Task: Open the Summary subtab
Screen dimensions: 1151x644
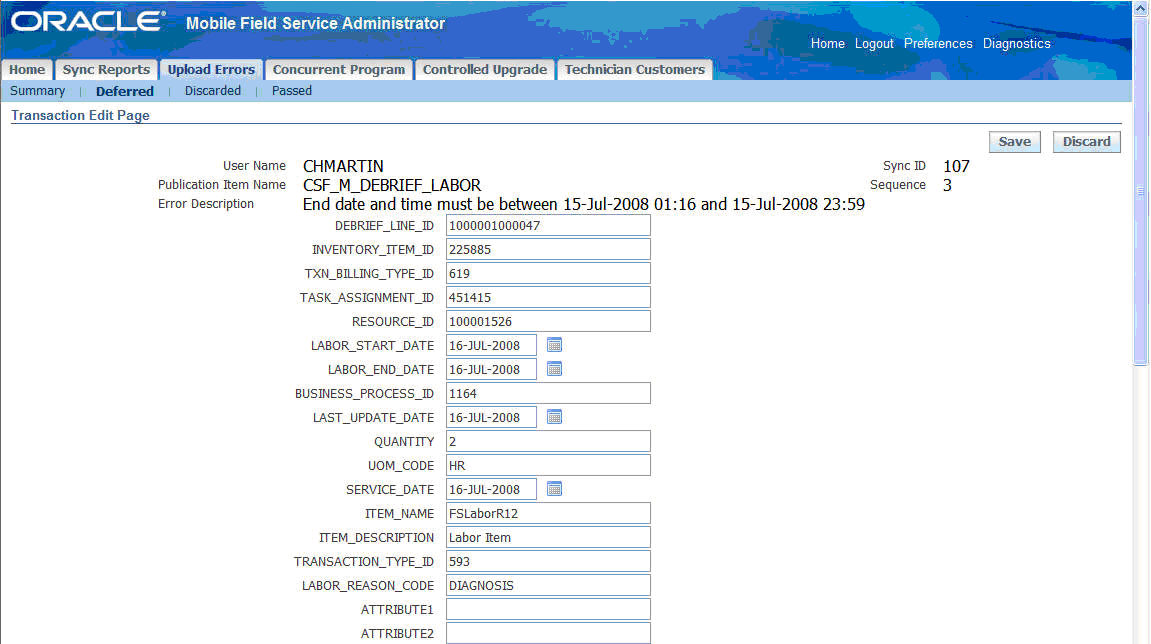Action: [x=37, y=91]
